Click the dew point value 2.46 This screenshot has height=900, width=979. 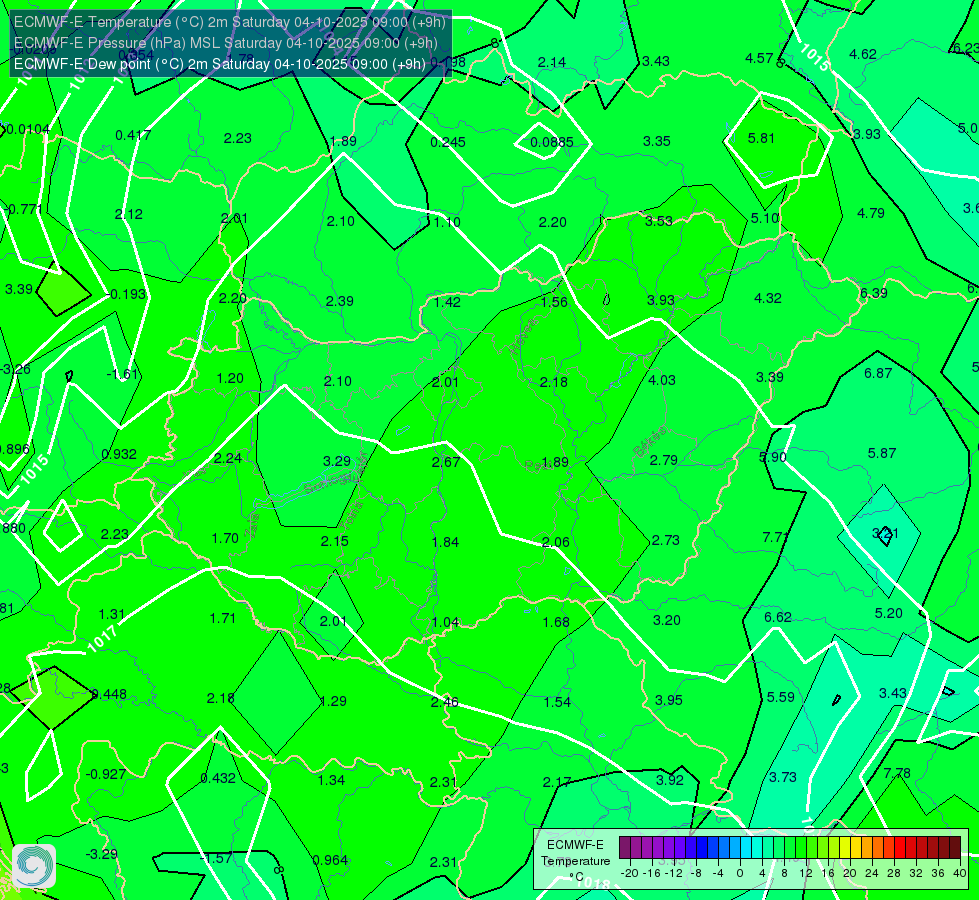445,703
